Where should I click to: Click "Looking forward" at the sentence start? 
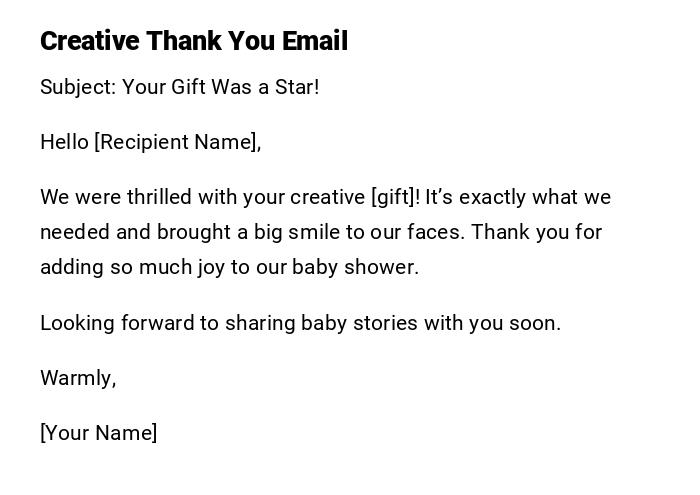pyautogui.click(x=111, y=323)
